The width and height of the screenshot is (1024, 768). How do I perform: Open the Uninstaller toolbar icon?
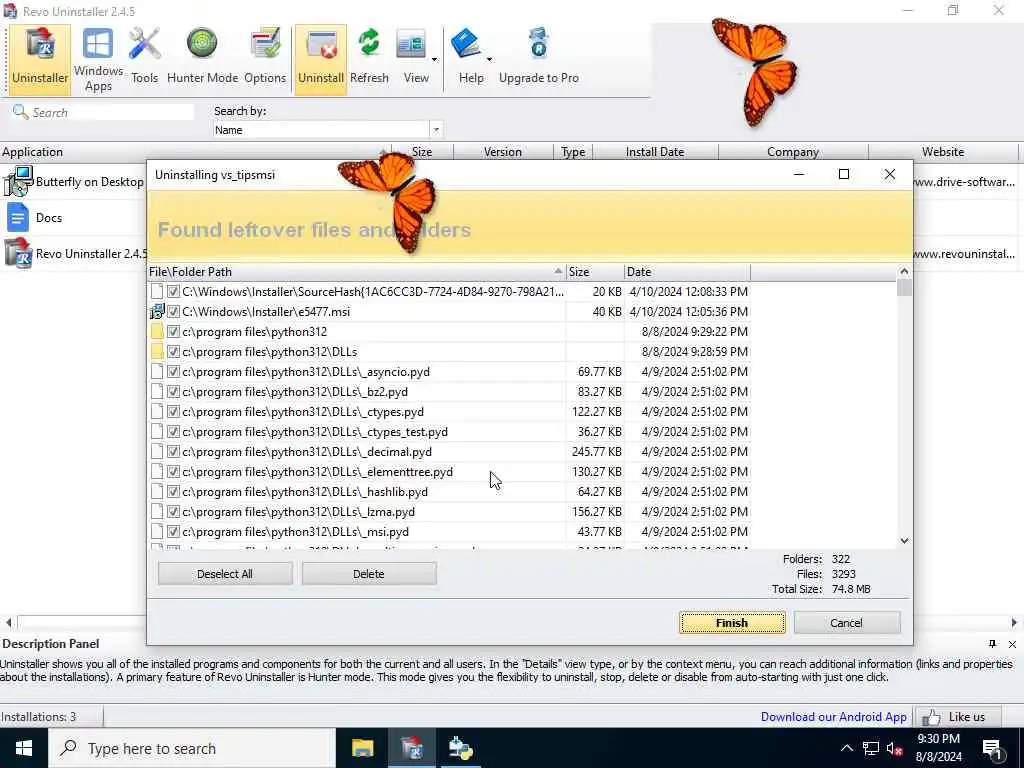[40, 59]
